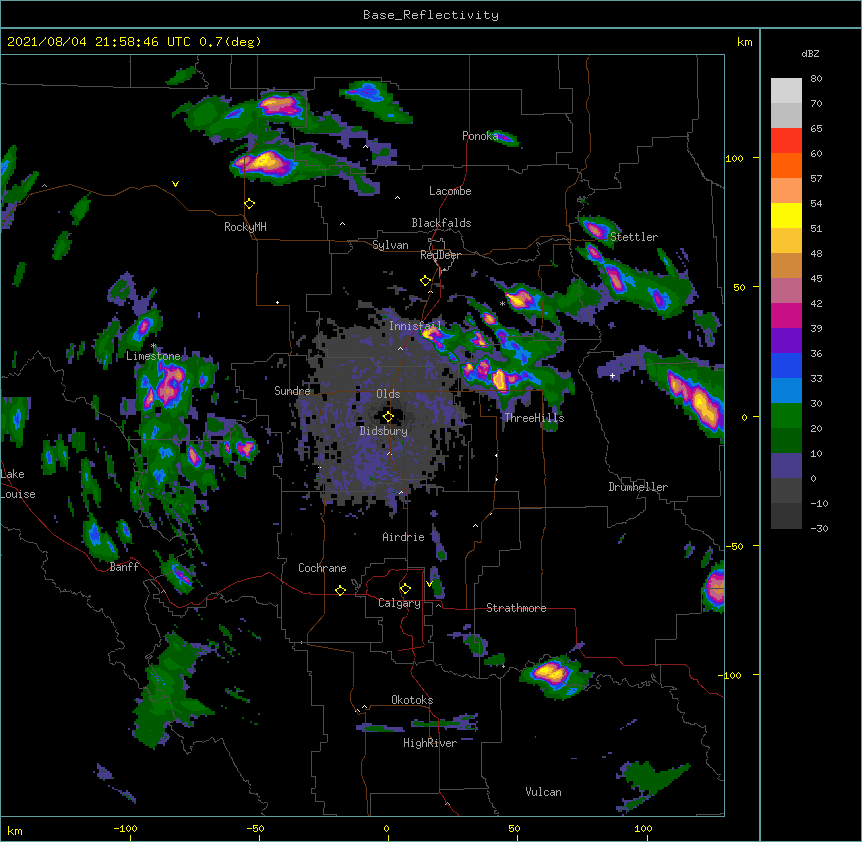This screenshot has height=842, width=862.
Task: Pick the dark orange 57-60 dBZ legend band
Action: click(x=786, y=166)
